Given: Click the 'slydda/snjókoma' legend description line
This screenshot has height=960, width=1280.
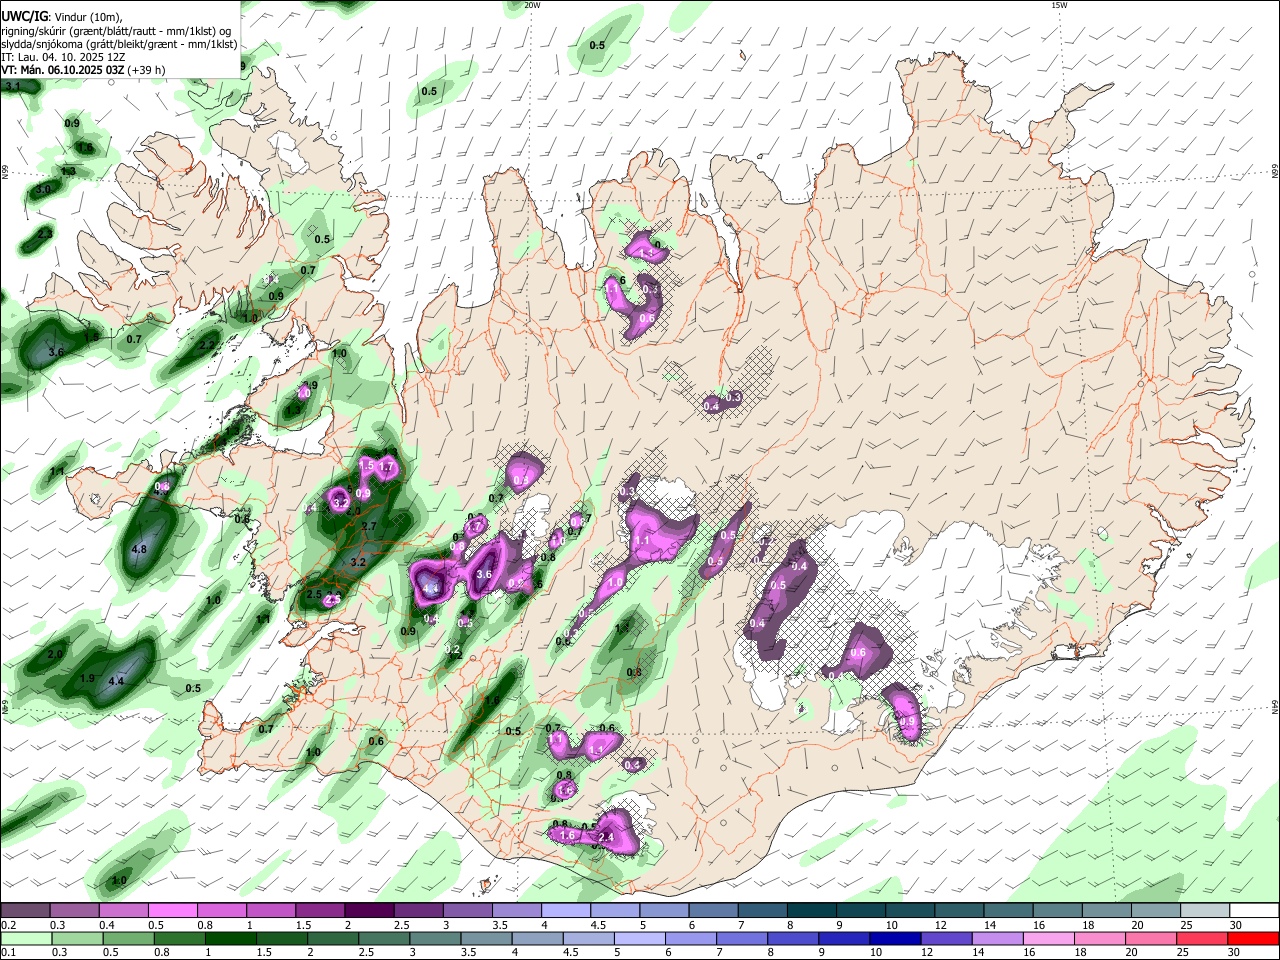Looking at the screenshot, I should [119, 44].
